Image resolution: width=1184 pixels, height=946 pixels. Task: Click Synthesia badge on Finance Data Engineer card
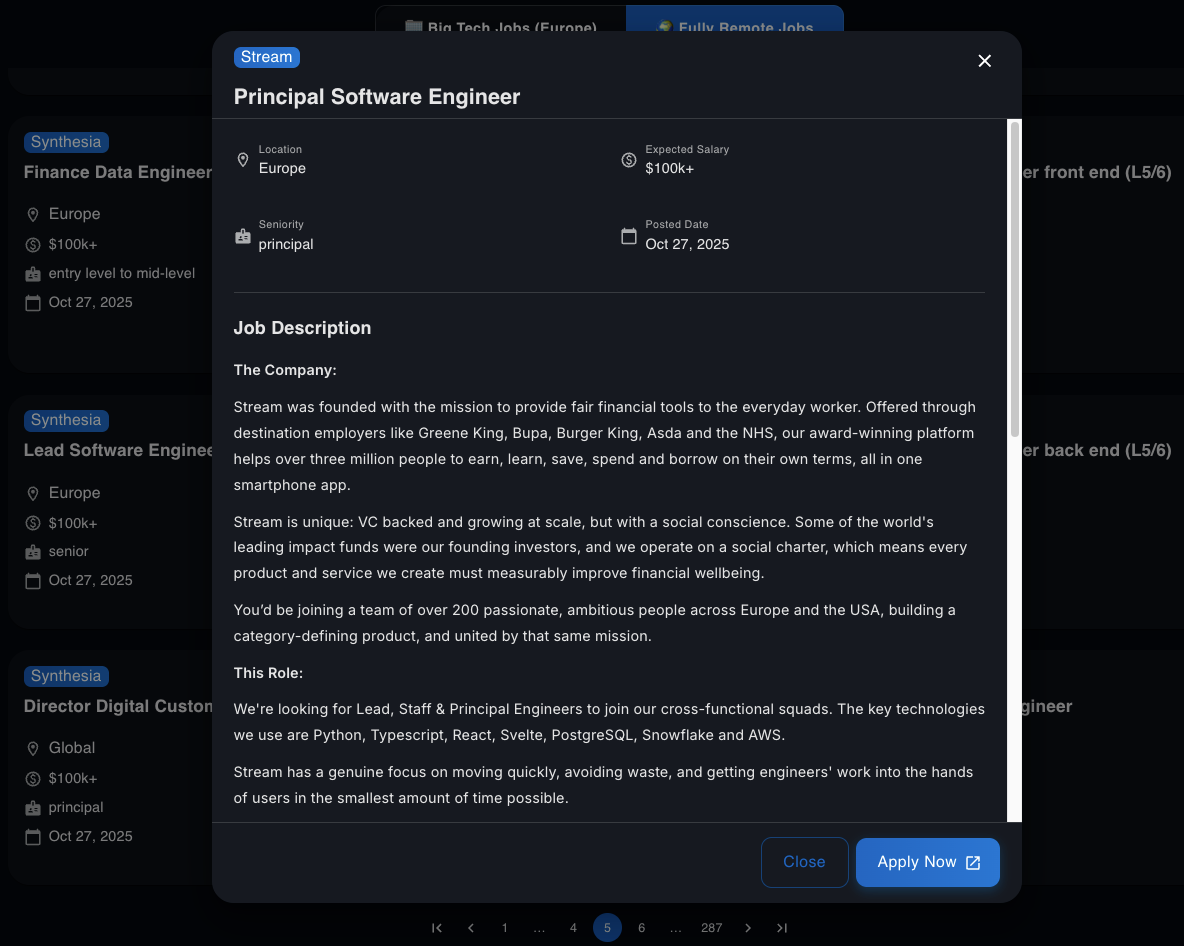coord(66,142)
